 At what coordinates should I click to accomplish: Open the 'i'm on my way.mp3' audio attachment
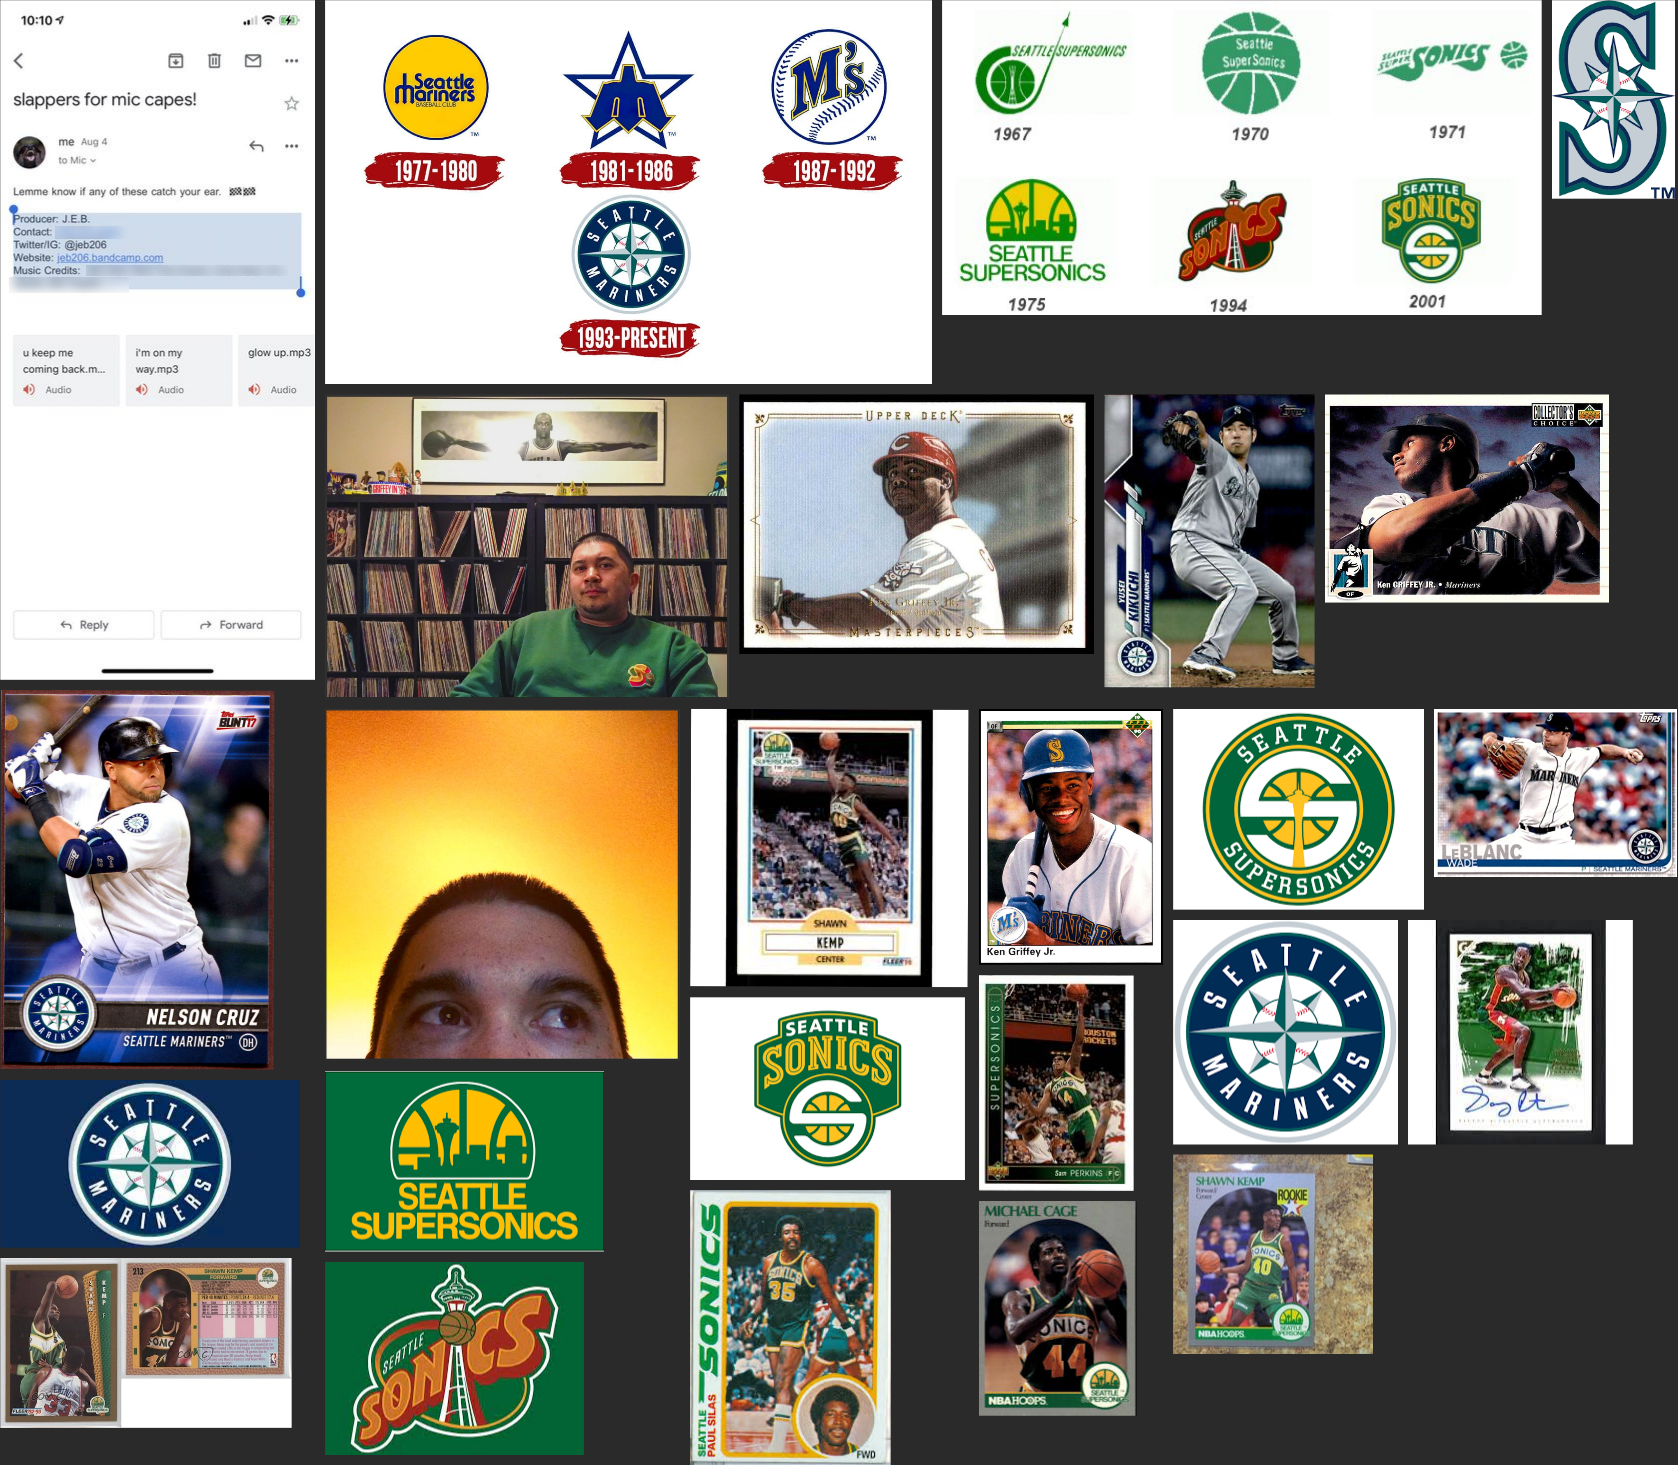click(179, 371)
